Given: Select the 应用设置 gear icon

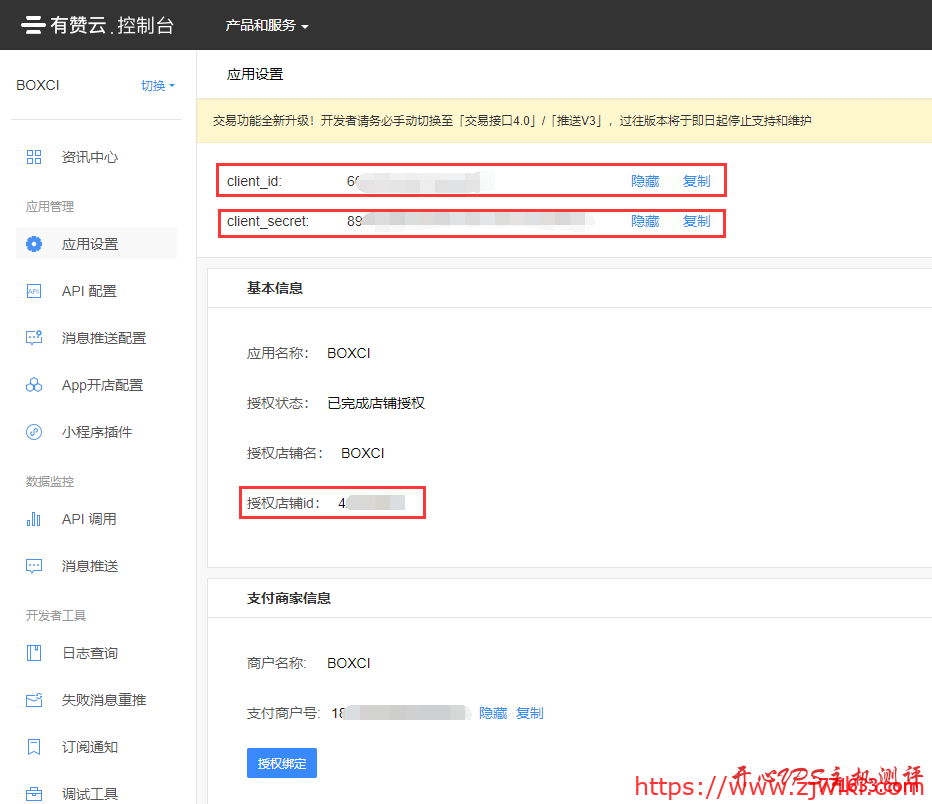Looking at the screenshot, I should (34, 243).
